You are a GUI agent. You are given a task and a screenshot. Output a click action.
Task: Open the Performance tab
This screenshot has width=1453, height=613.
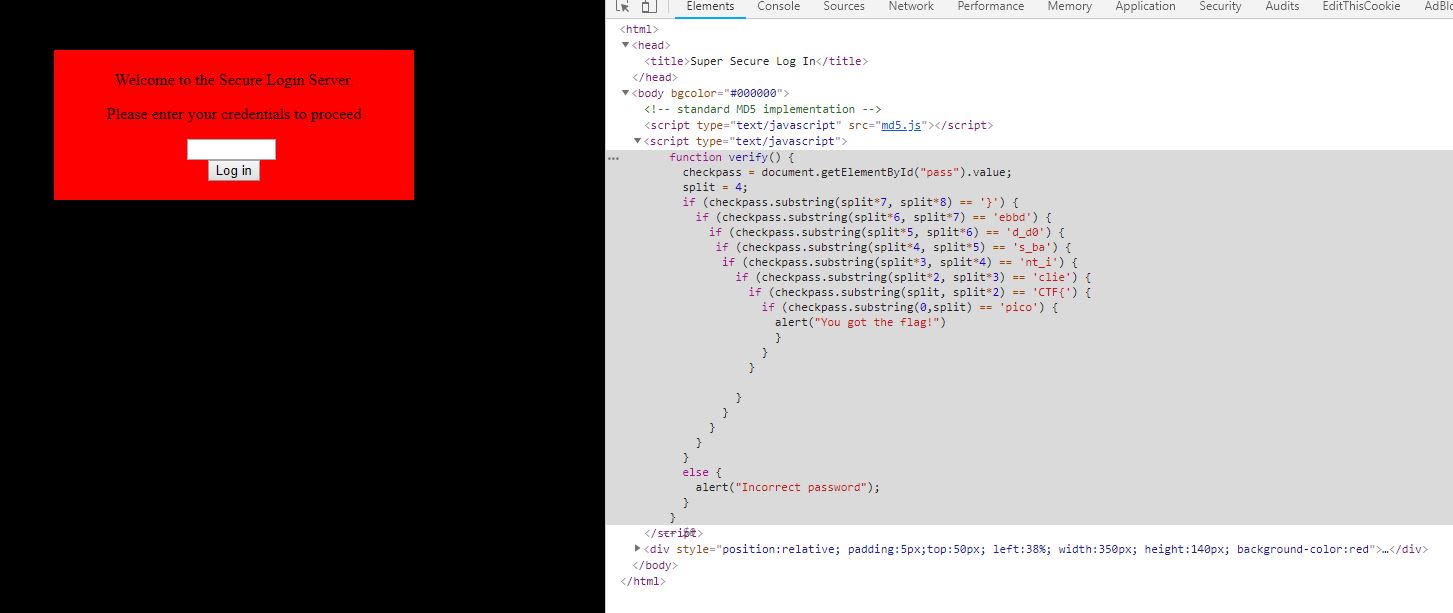[x=990, y=7]
